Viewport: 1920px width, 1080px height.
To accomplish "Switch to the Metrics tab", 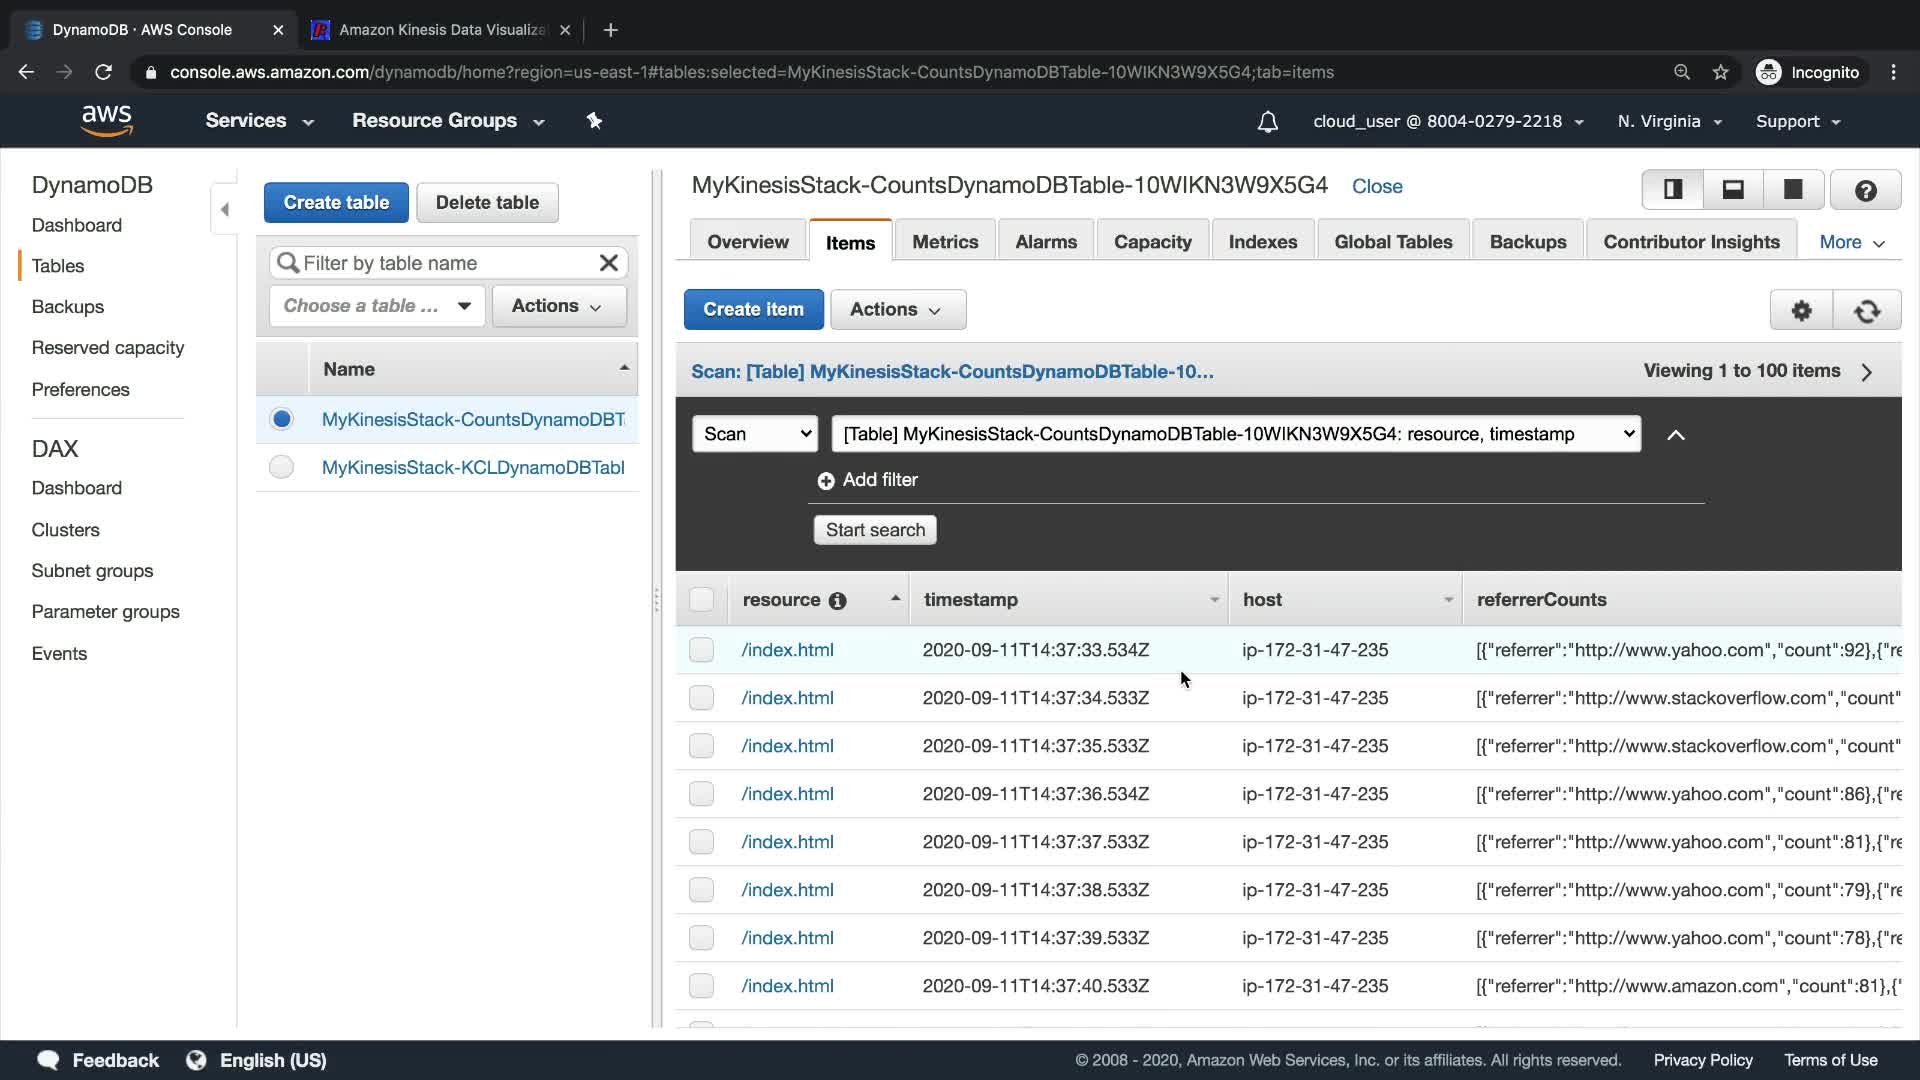I will [x=944, y=242].
